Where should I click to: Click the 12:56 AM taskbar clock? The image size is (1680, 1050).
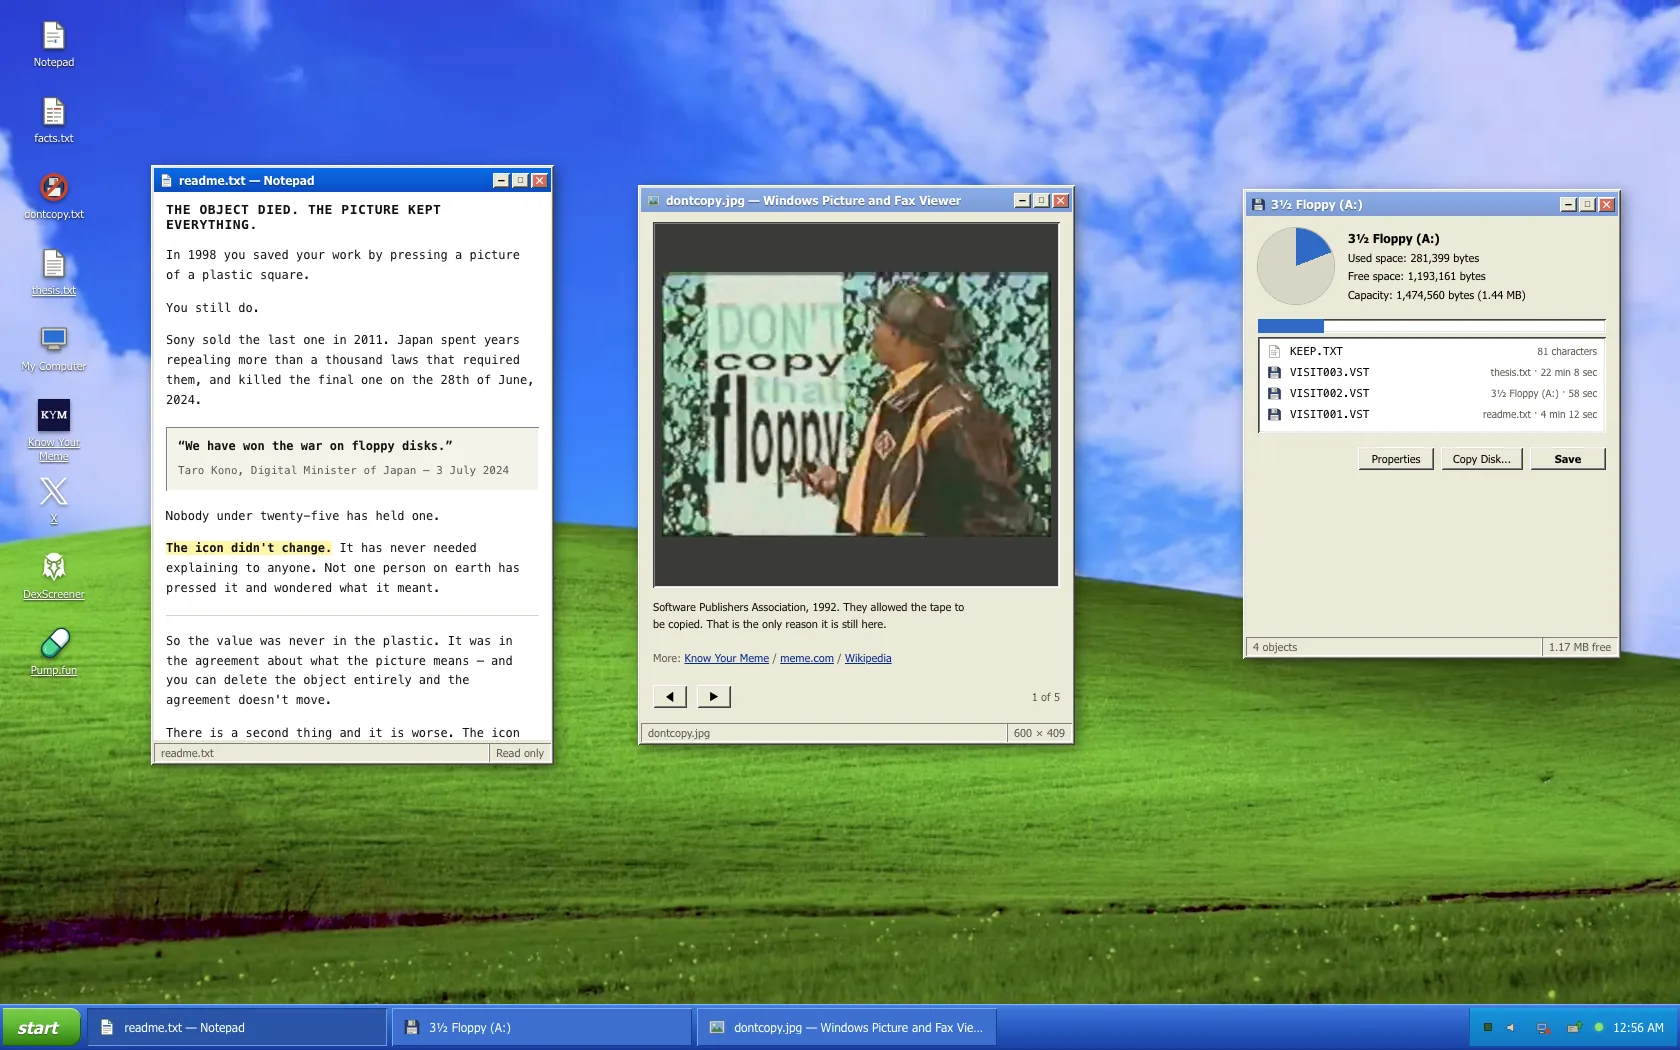coord(1638,1028)
